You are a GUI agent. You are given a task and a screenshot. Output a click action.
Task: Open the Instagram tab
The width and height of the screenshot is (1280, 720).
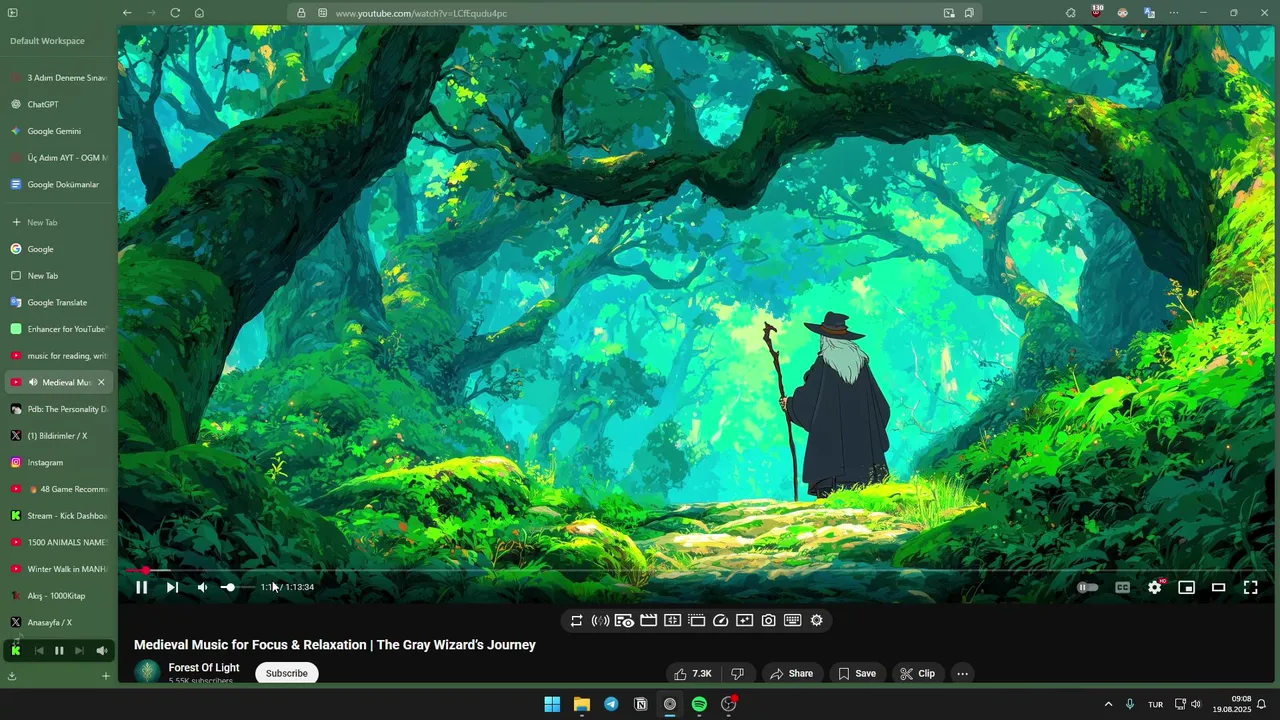pyautogui.click(x=58, y=462)
